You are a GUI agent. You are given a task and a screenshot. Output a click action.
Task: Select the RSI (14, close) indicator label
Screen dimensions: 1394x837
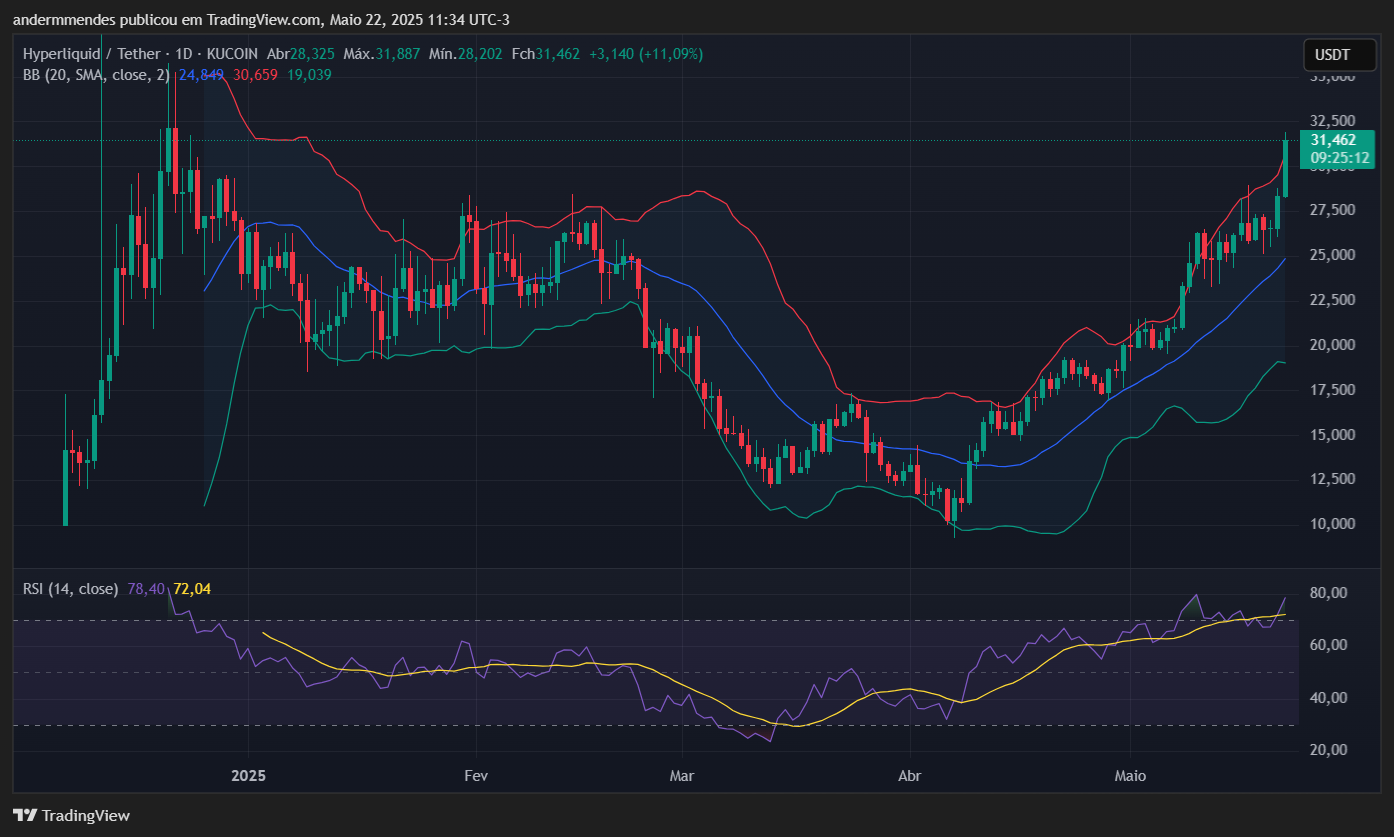70,589
